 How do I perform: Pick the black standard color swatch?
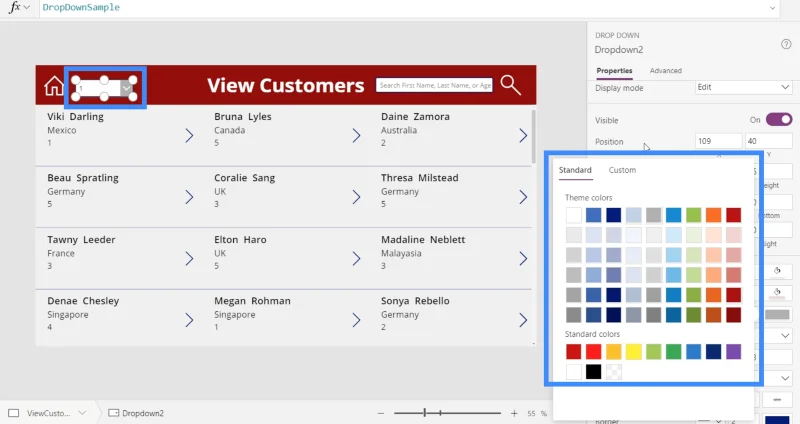(593, 371)
